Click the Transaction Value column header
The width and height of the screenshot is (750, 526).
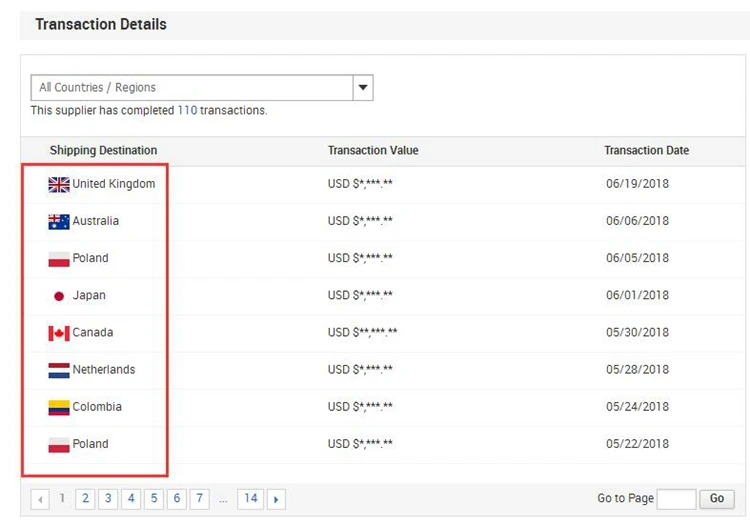373,151
